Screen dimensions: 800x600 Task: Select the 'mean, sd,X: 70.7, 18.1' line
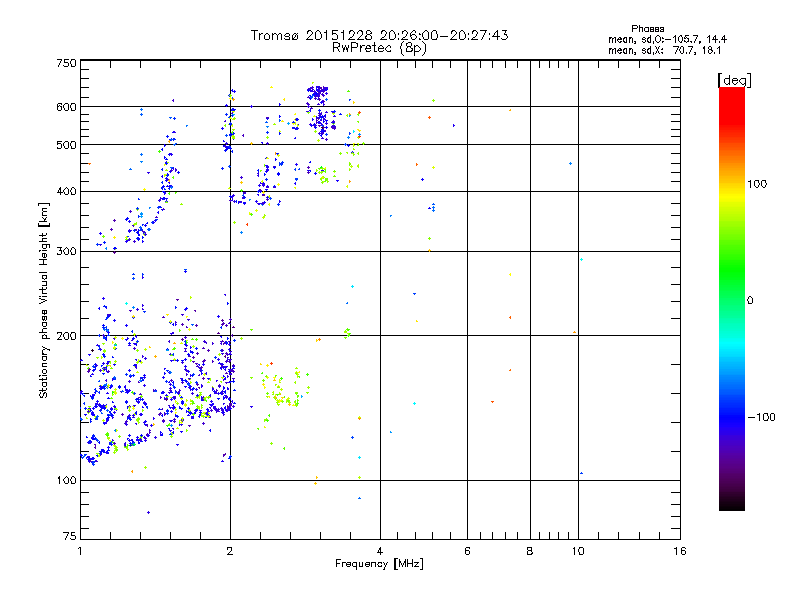pos(664,50)
